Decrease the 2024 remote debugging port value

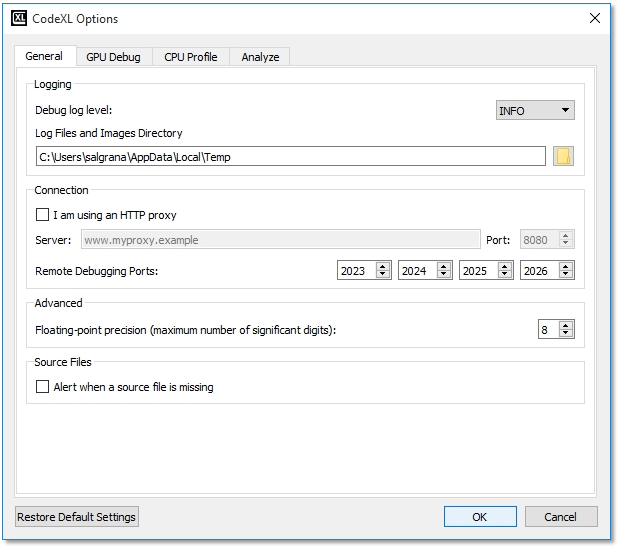(444, 274)
